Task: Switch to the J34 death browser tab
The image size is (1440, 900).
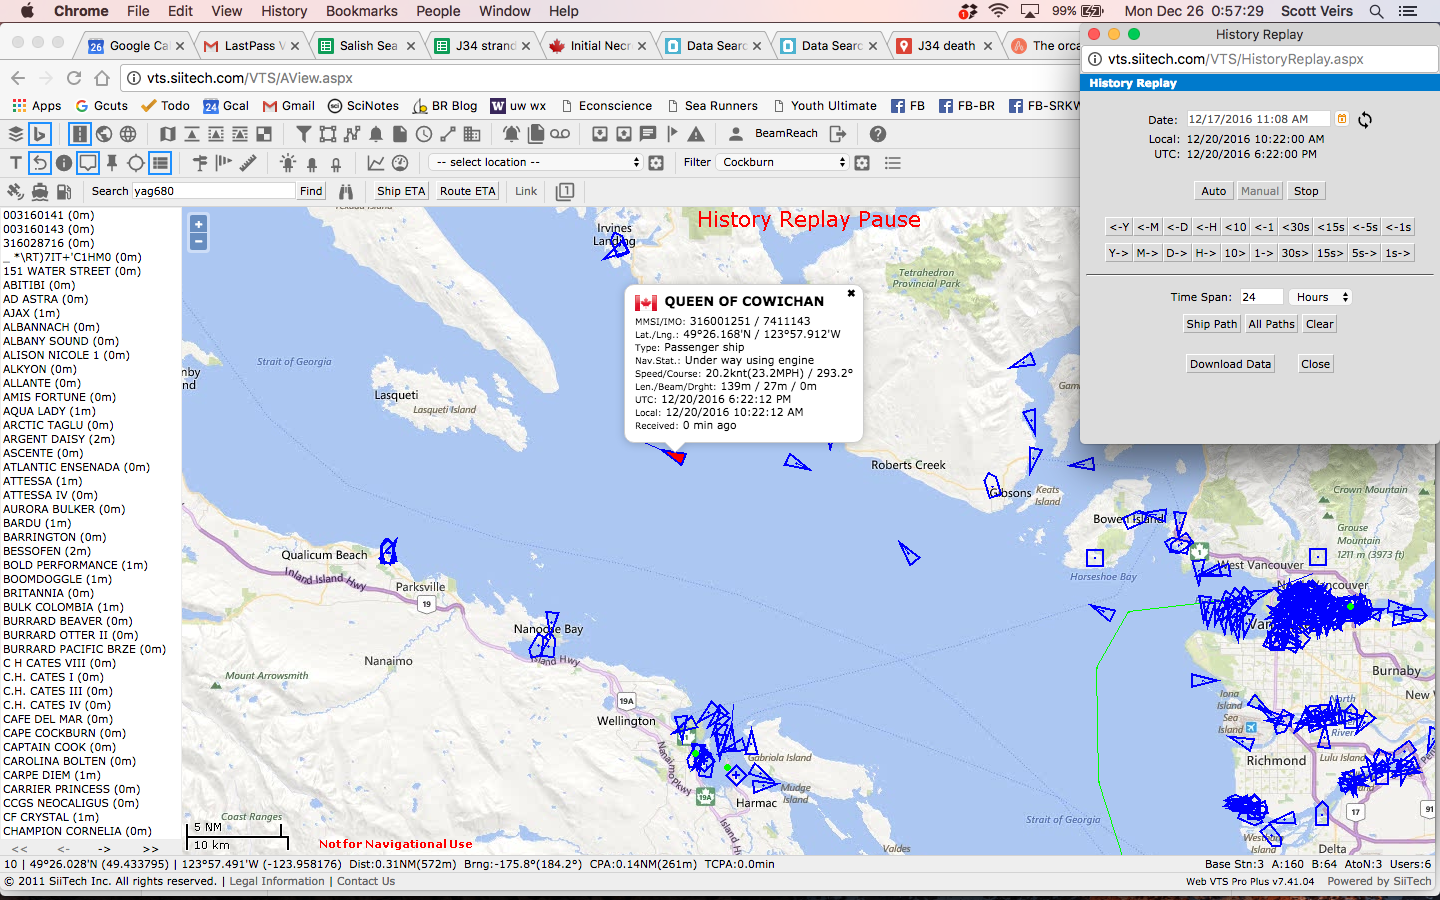Action: (945, 46)
